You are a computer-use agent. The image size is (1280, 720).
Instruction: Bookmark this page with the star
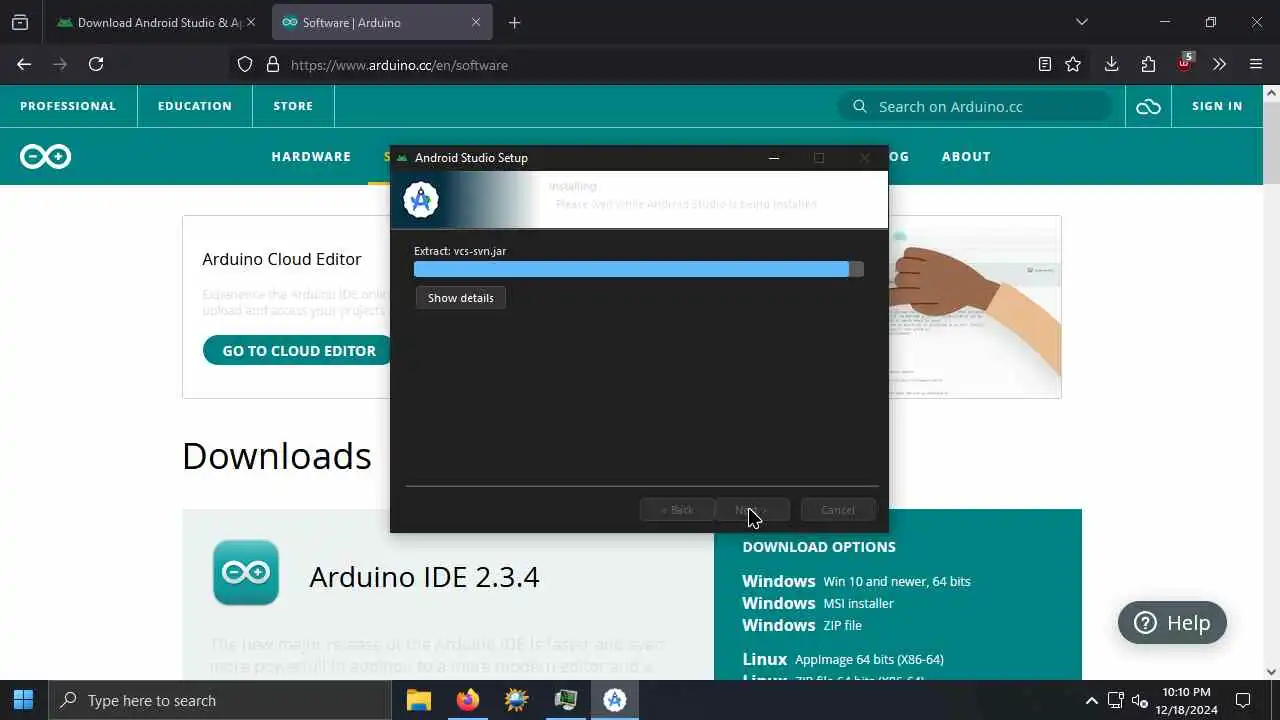click(x=1073, y=64)
